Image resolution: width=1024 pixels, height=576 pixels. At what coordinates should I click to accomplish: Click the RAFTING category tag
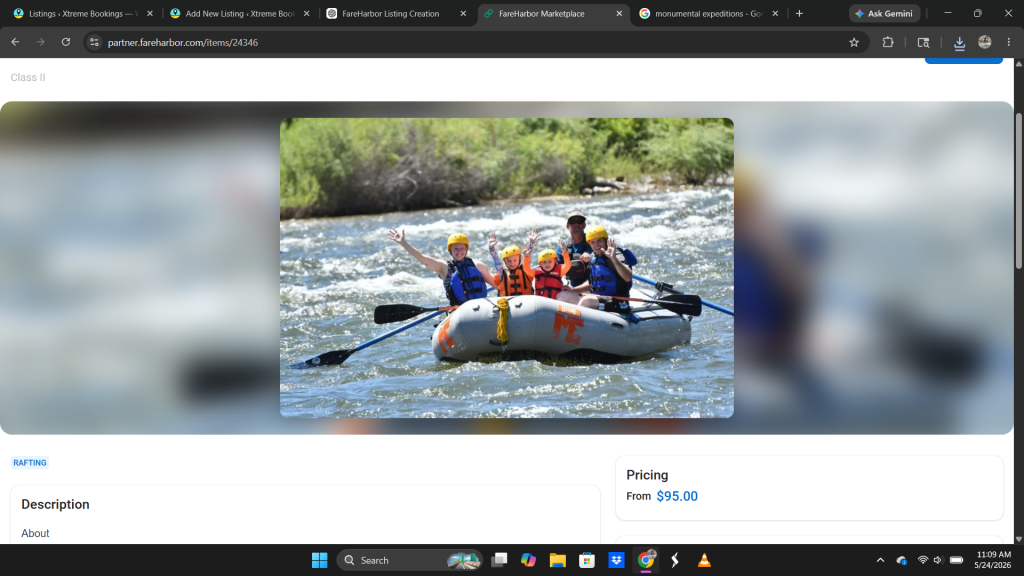30,462
